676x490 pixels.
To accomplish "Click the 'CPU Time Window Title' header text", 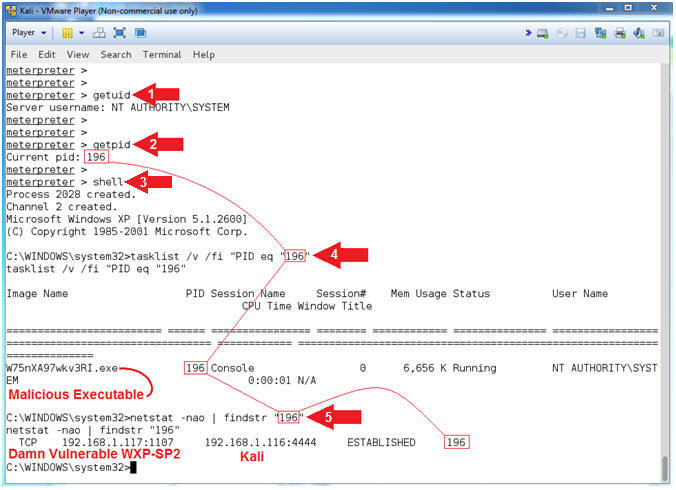I will pos(307,306).
